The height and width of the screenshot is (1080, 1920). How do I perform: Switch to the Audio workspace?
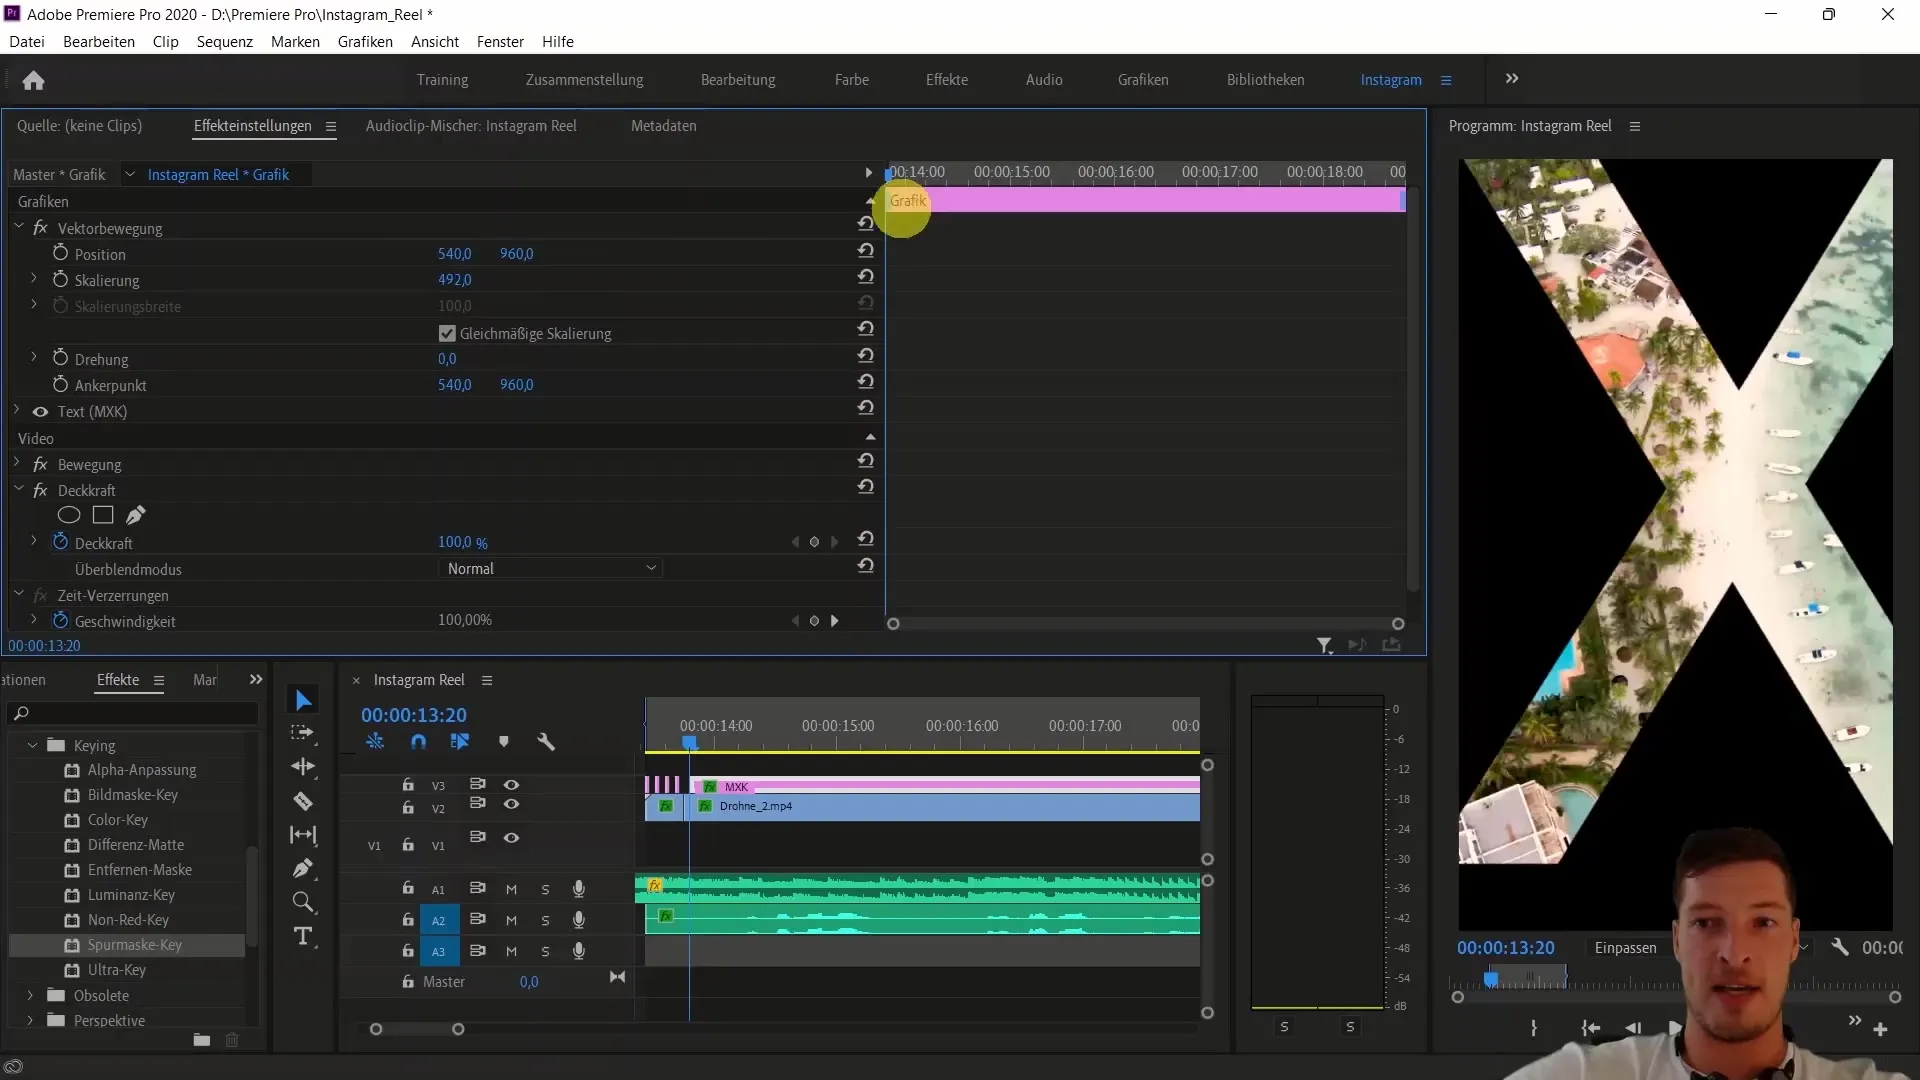point(1044,79)
